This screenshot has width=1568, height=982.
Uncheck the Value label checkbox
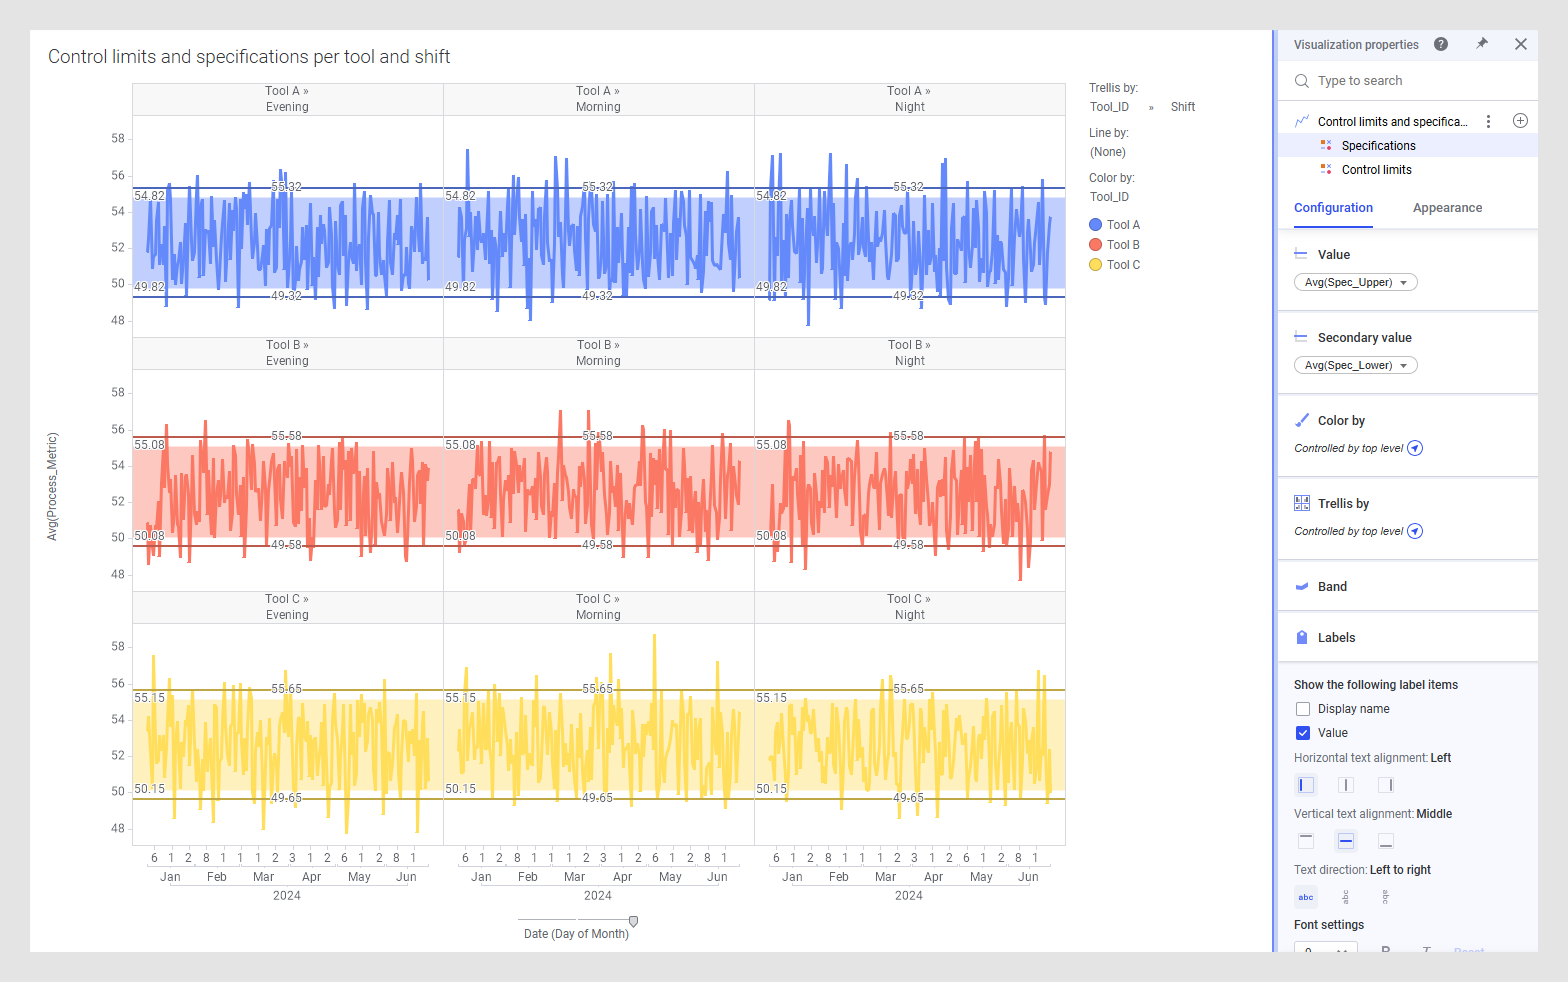tap(1303, 733)
